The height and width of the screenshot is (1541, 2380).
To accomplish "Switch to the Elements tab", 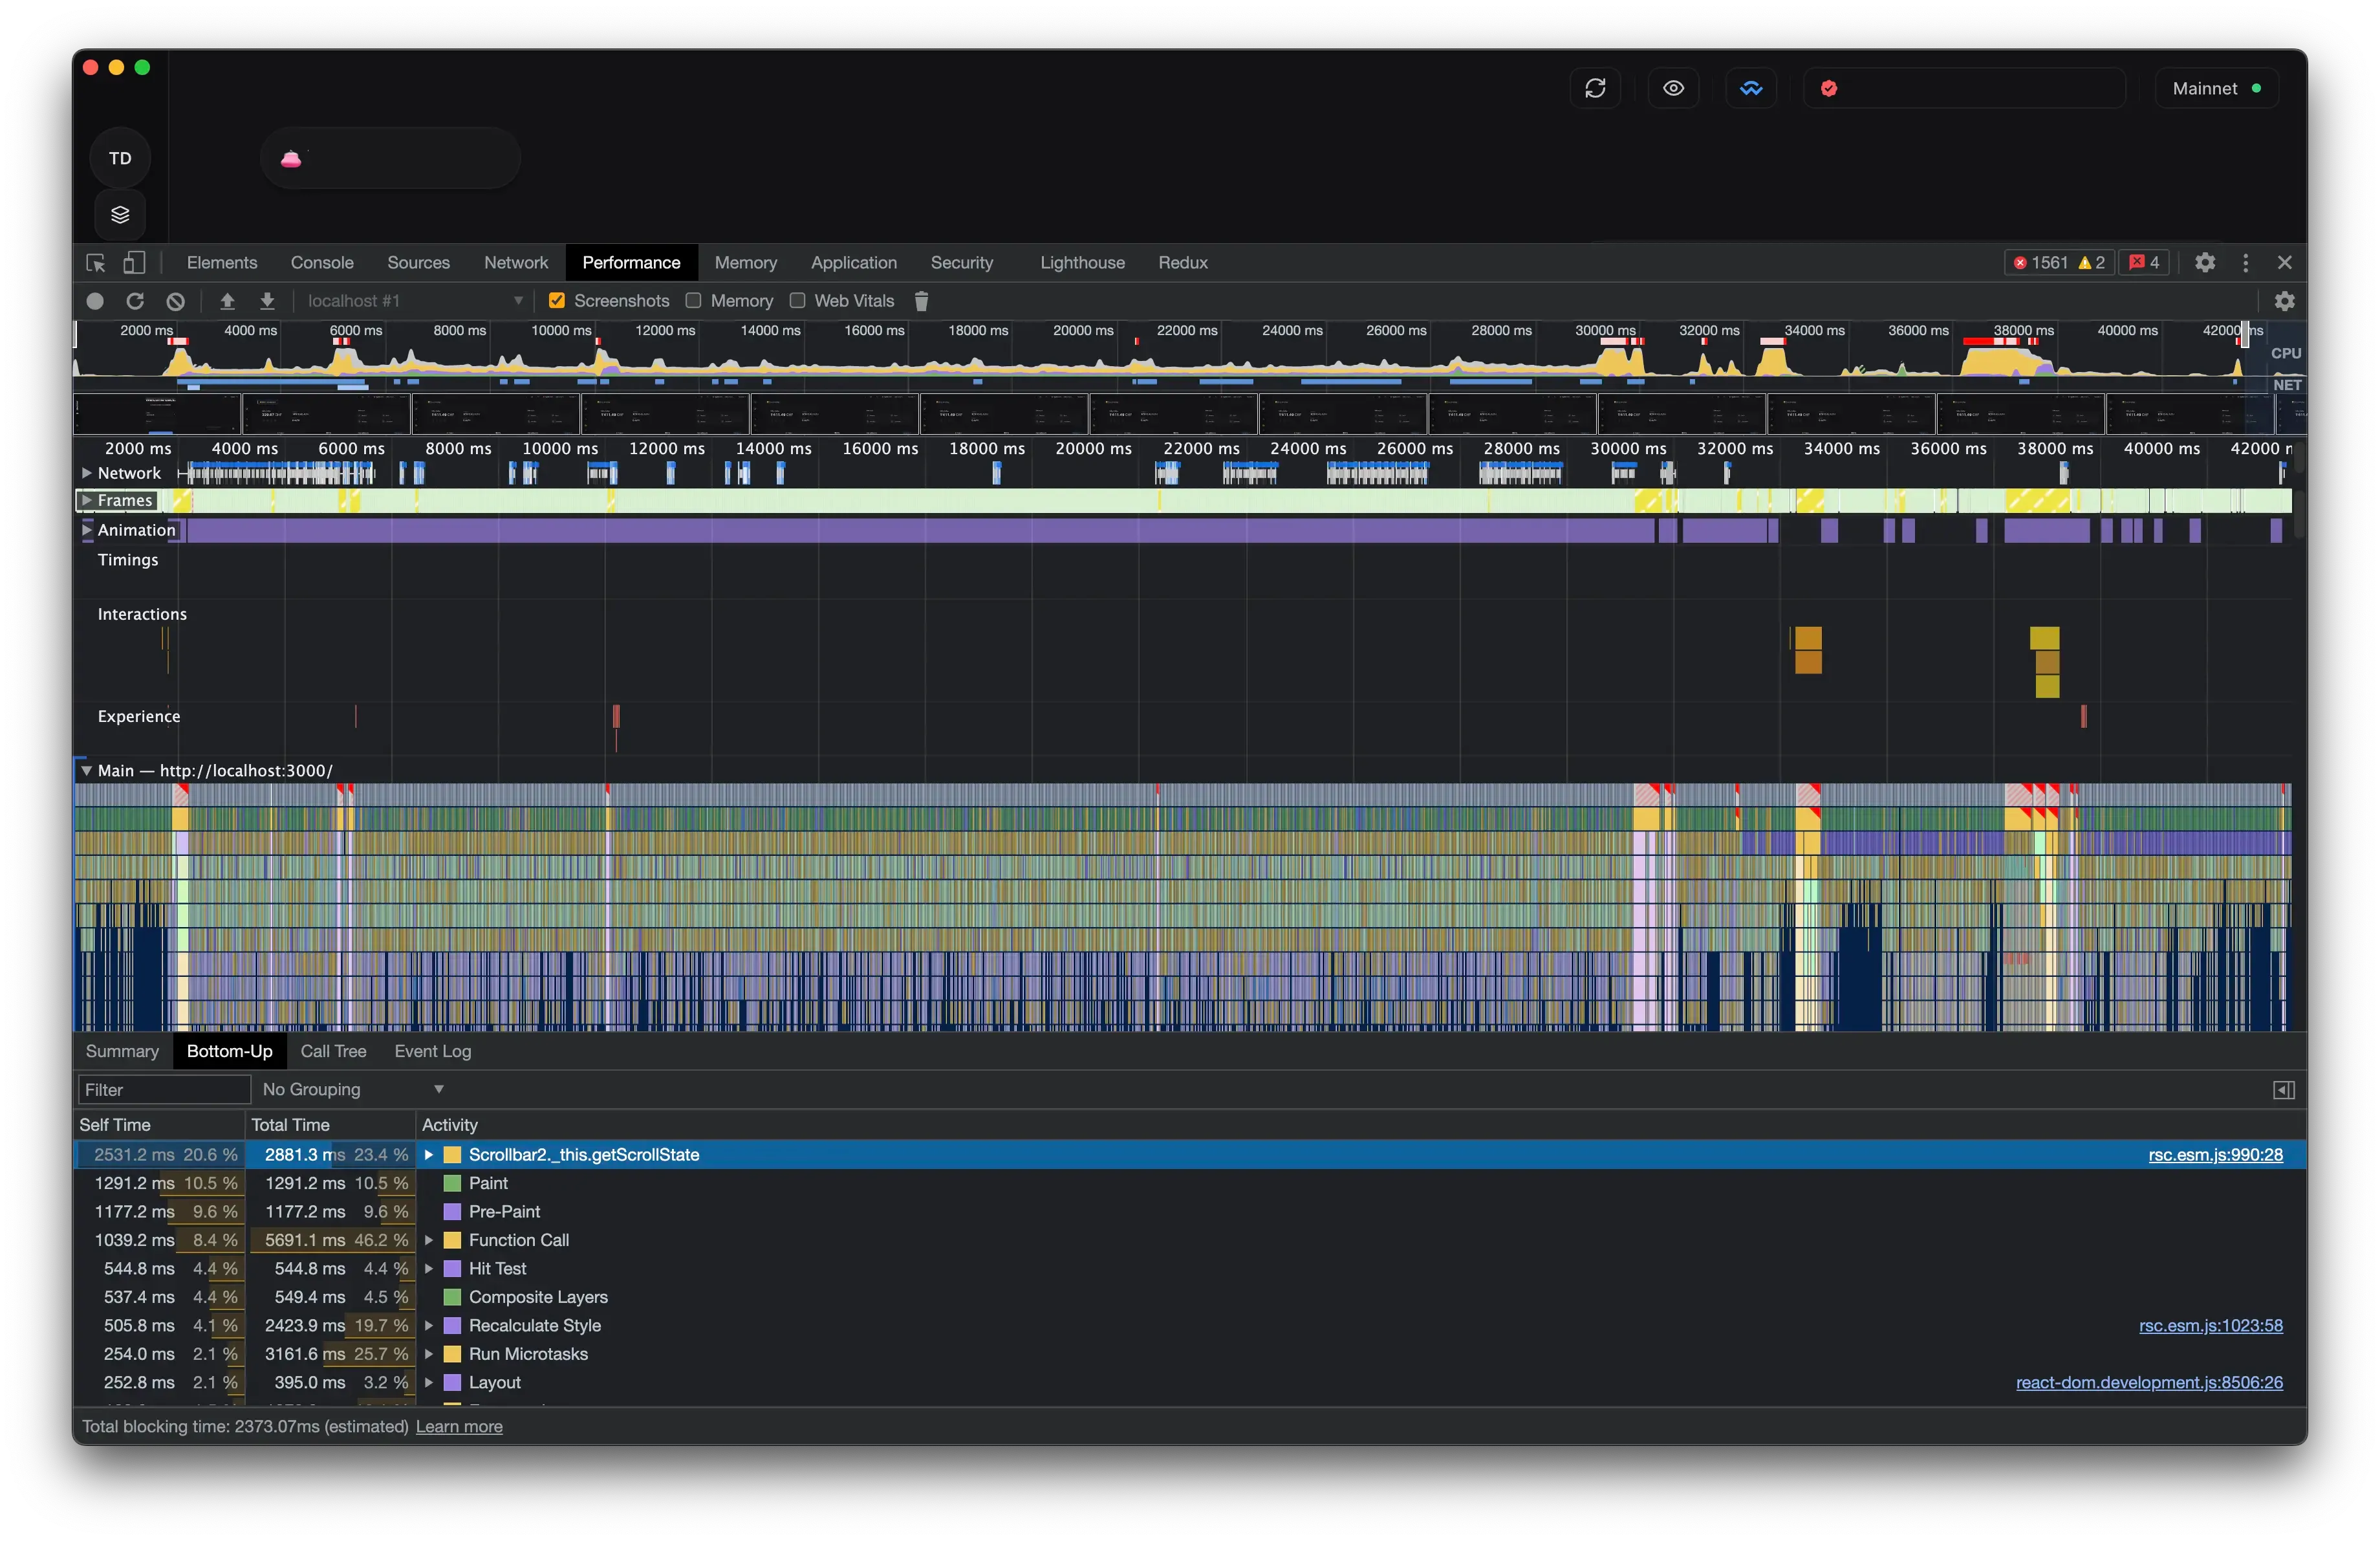I will click(222, 263).
